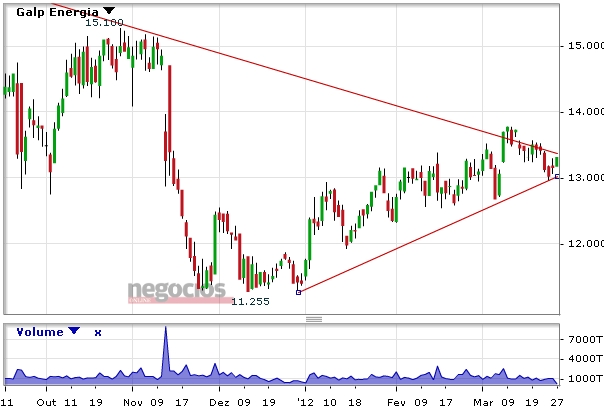Open the Volume indicator dropdown arrow
604x411 pixels.
(x=74, y=330)
